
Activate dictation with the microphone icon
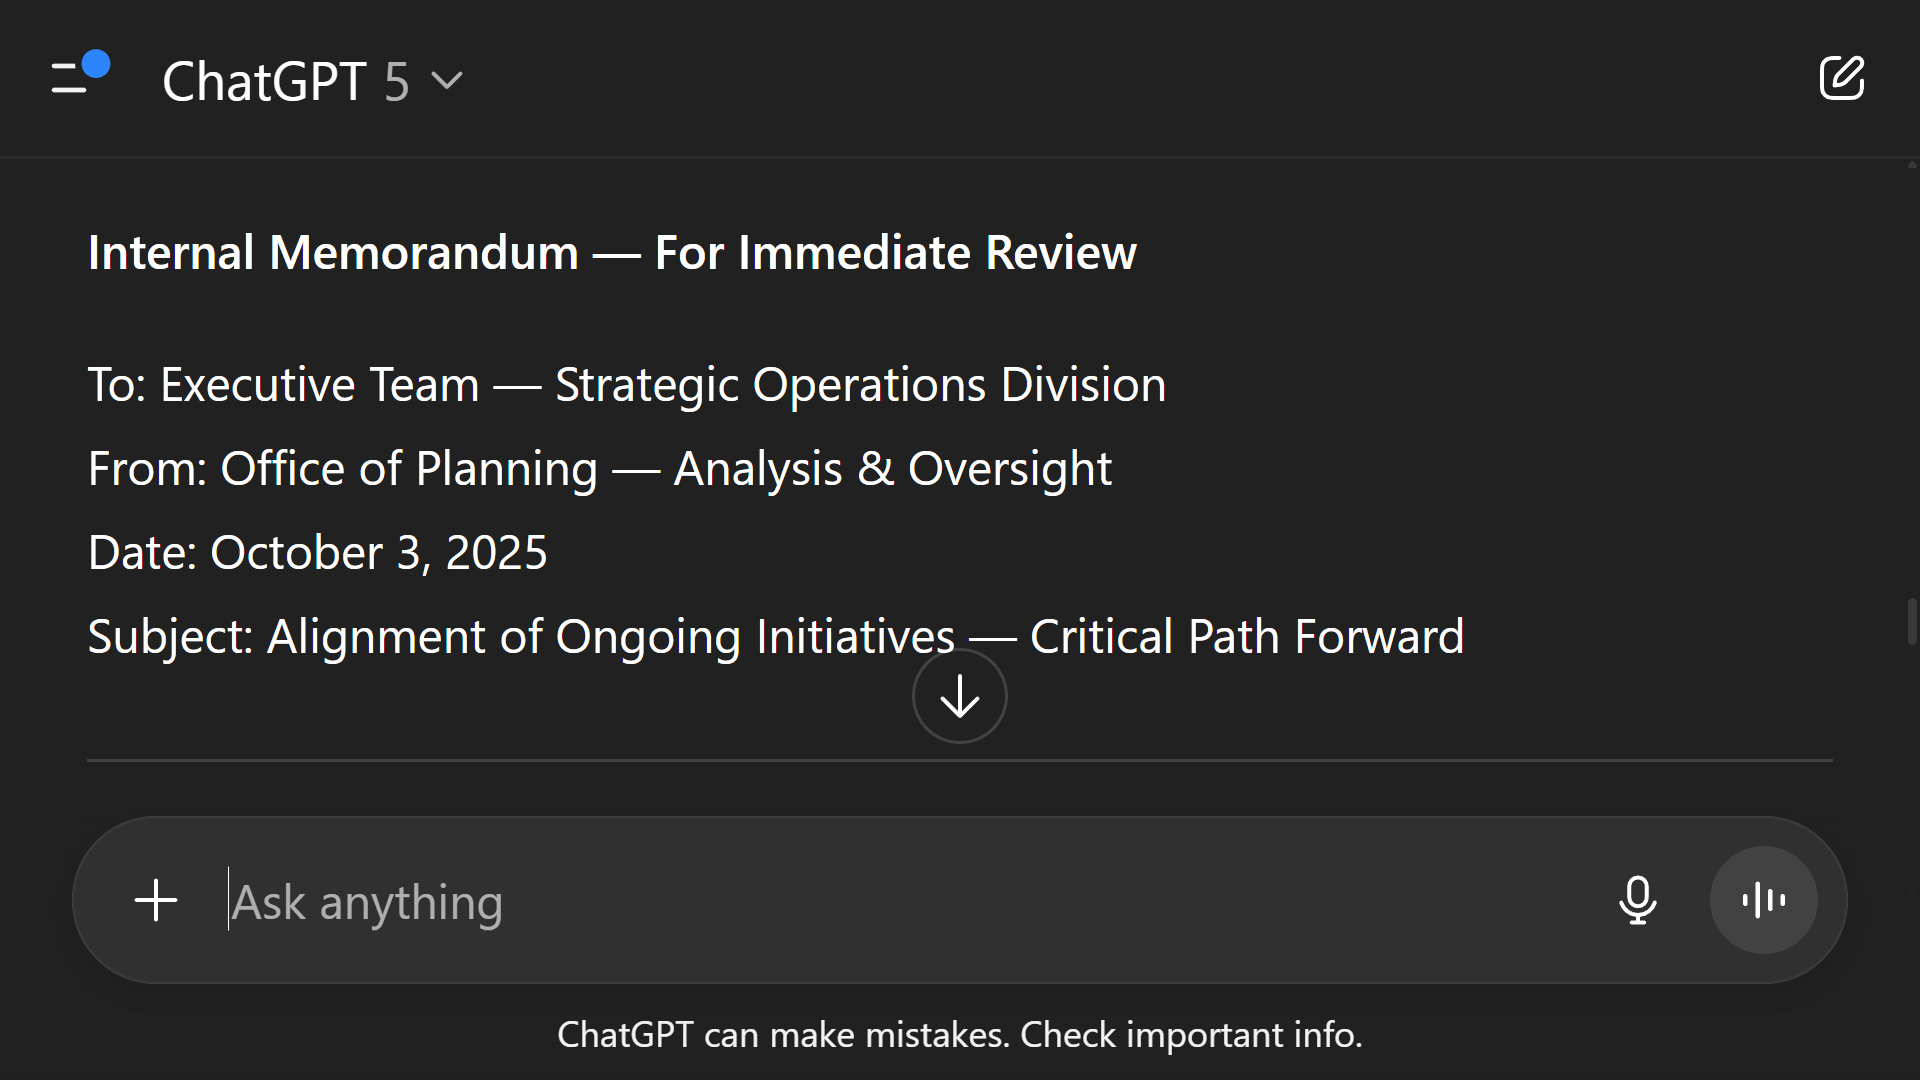click(x=1637, y=900)
